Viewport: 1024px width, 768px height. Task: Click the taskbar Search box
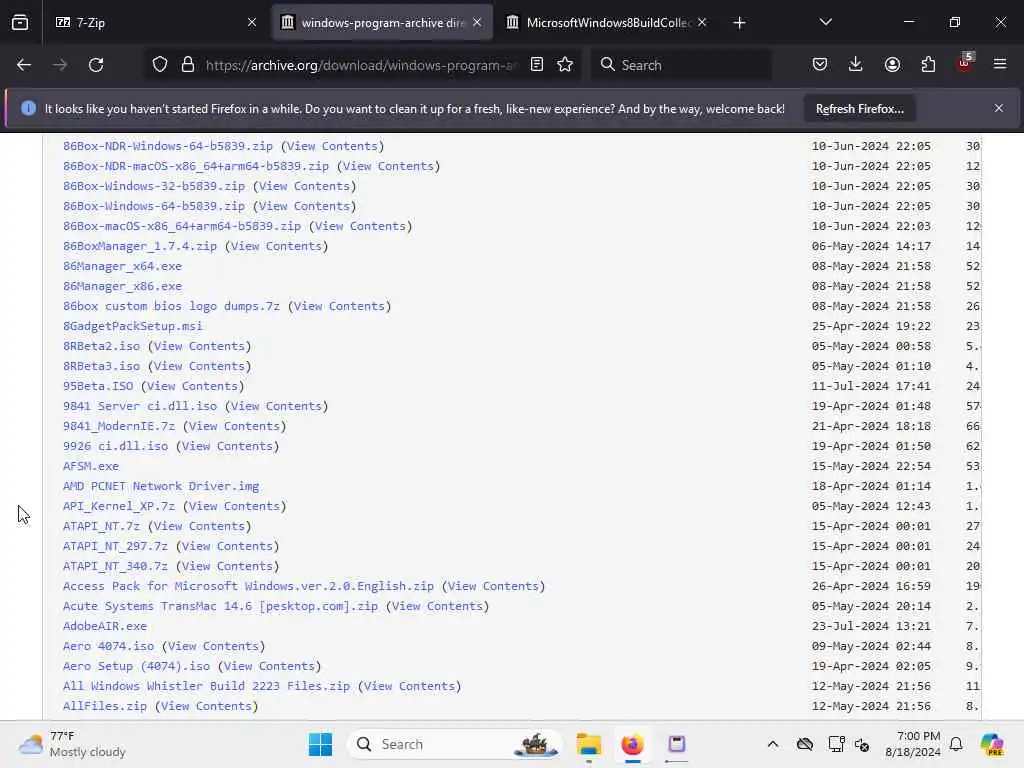pos(455,744)
